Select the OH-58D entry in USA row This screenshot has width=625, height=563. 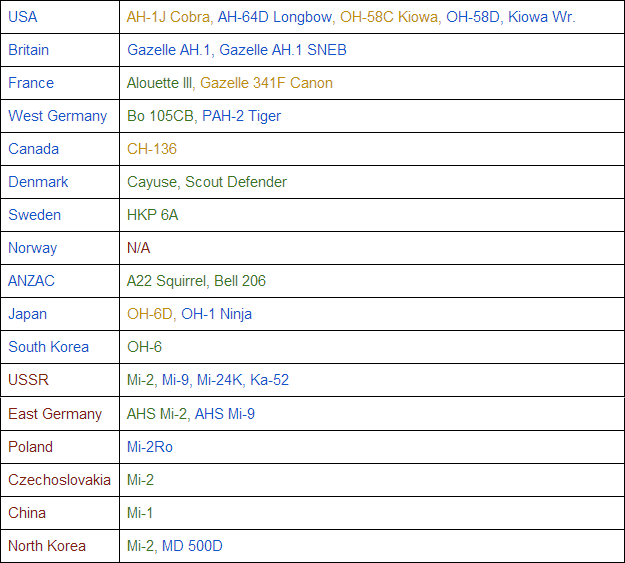472,17
